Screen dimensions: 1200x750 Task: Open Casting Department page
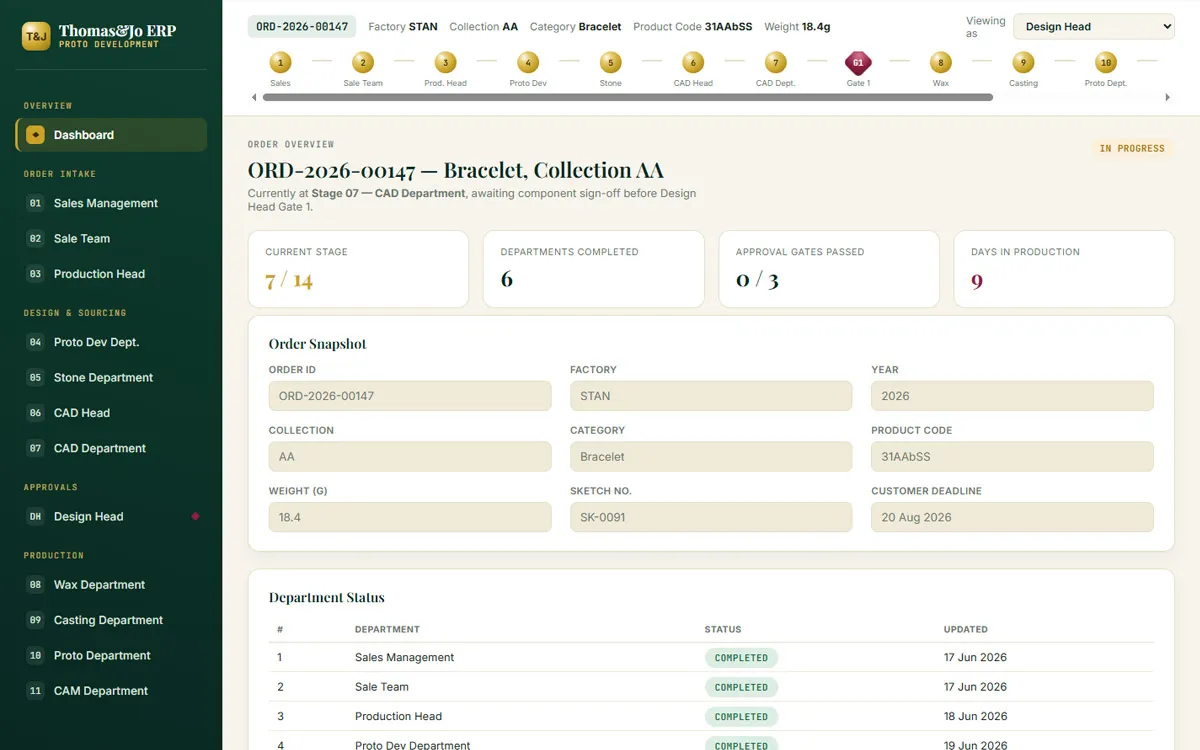pyautogui.click(x=111, y=620)
